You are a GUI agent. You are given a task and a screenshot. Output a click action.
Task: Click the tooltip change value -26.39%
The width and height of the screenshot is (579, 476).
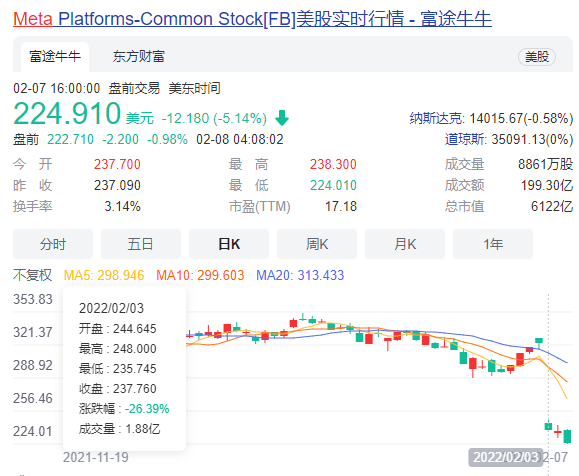(147, 409)
